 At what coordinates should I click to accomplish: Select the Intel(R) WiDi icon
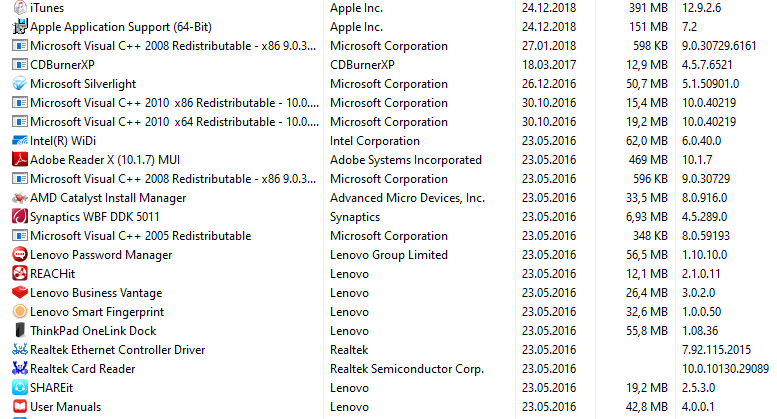[19, 141]
